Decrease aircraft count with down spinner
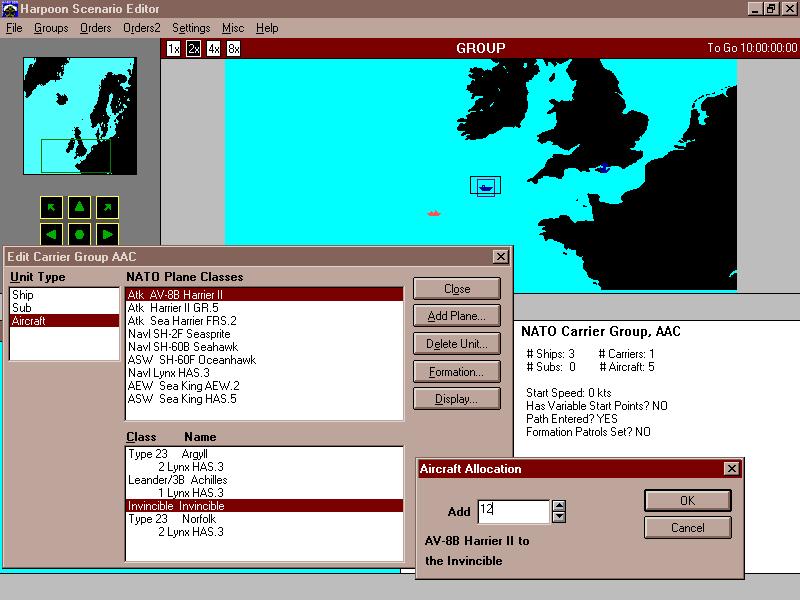Image resolution: width=800 pixels, height=600 pixels. tap(559, 517)
